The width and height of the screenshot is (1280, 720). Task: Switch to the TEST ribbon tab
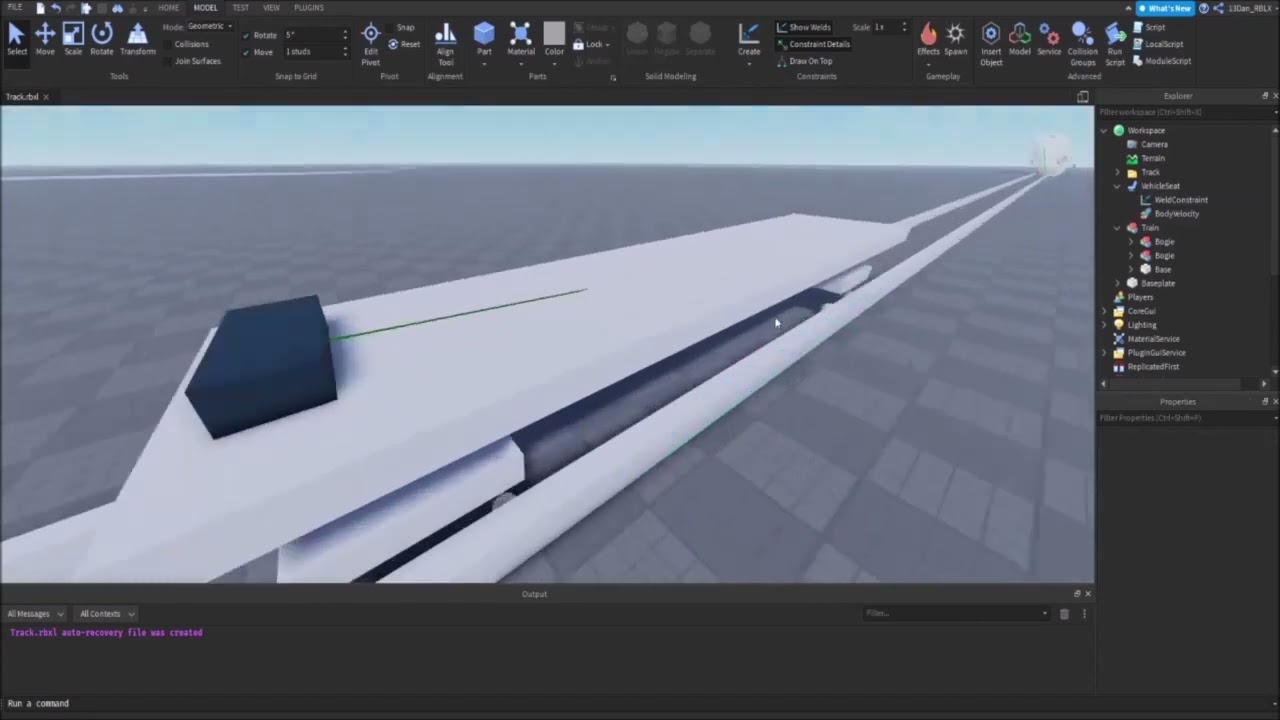click(241, 8)
